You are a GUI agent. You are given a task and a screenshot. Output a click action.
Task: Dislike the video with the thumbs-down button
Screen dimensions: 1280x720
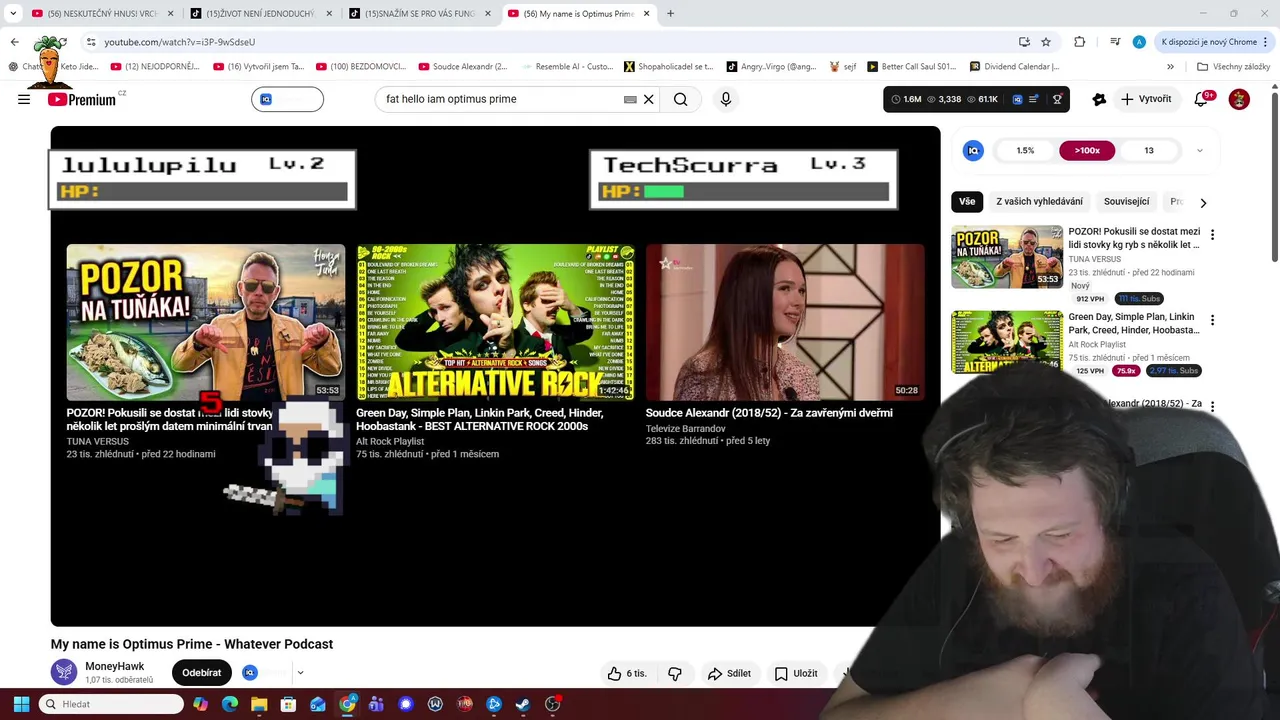pos(675,673)
